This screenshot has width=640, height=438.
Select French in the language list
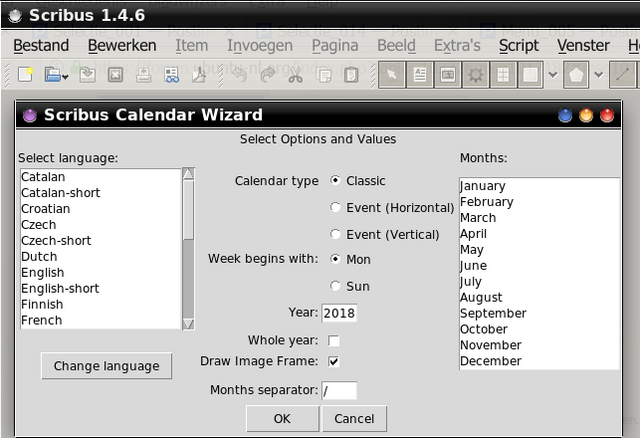[100, 320]
